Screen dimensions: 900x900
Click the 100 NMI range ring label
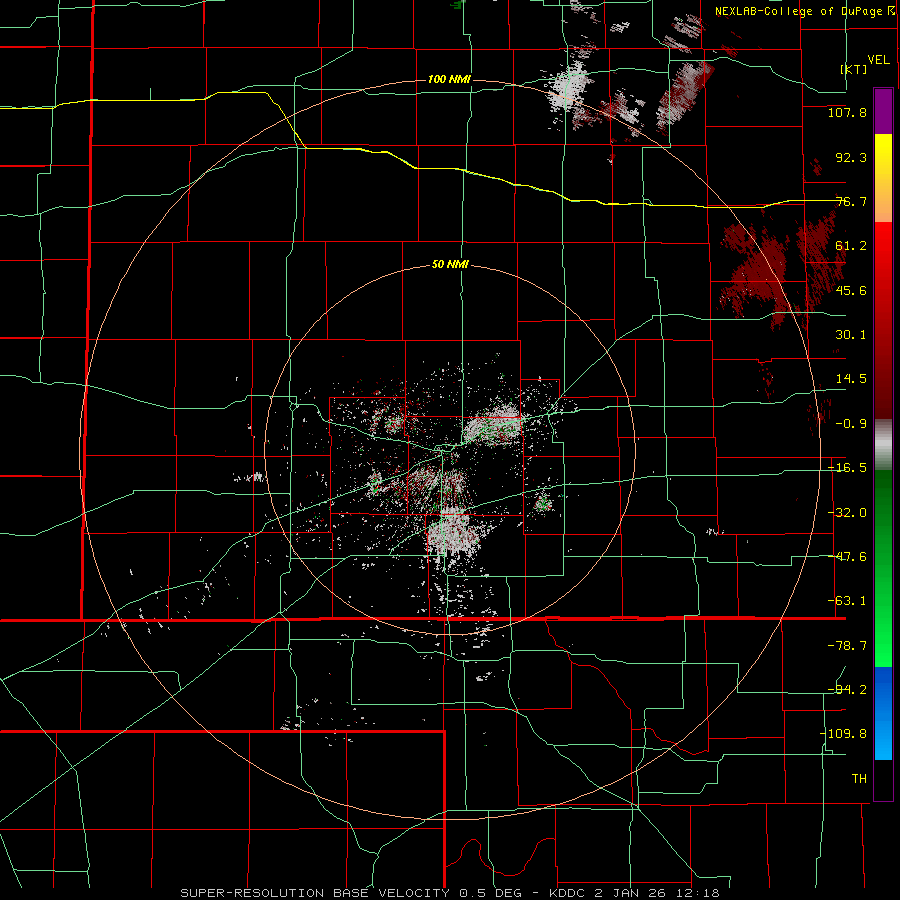(x=449, y=79)
